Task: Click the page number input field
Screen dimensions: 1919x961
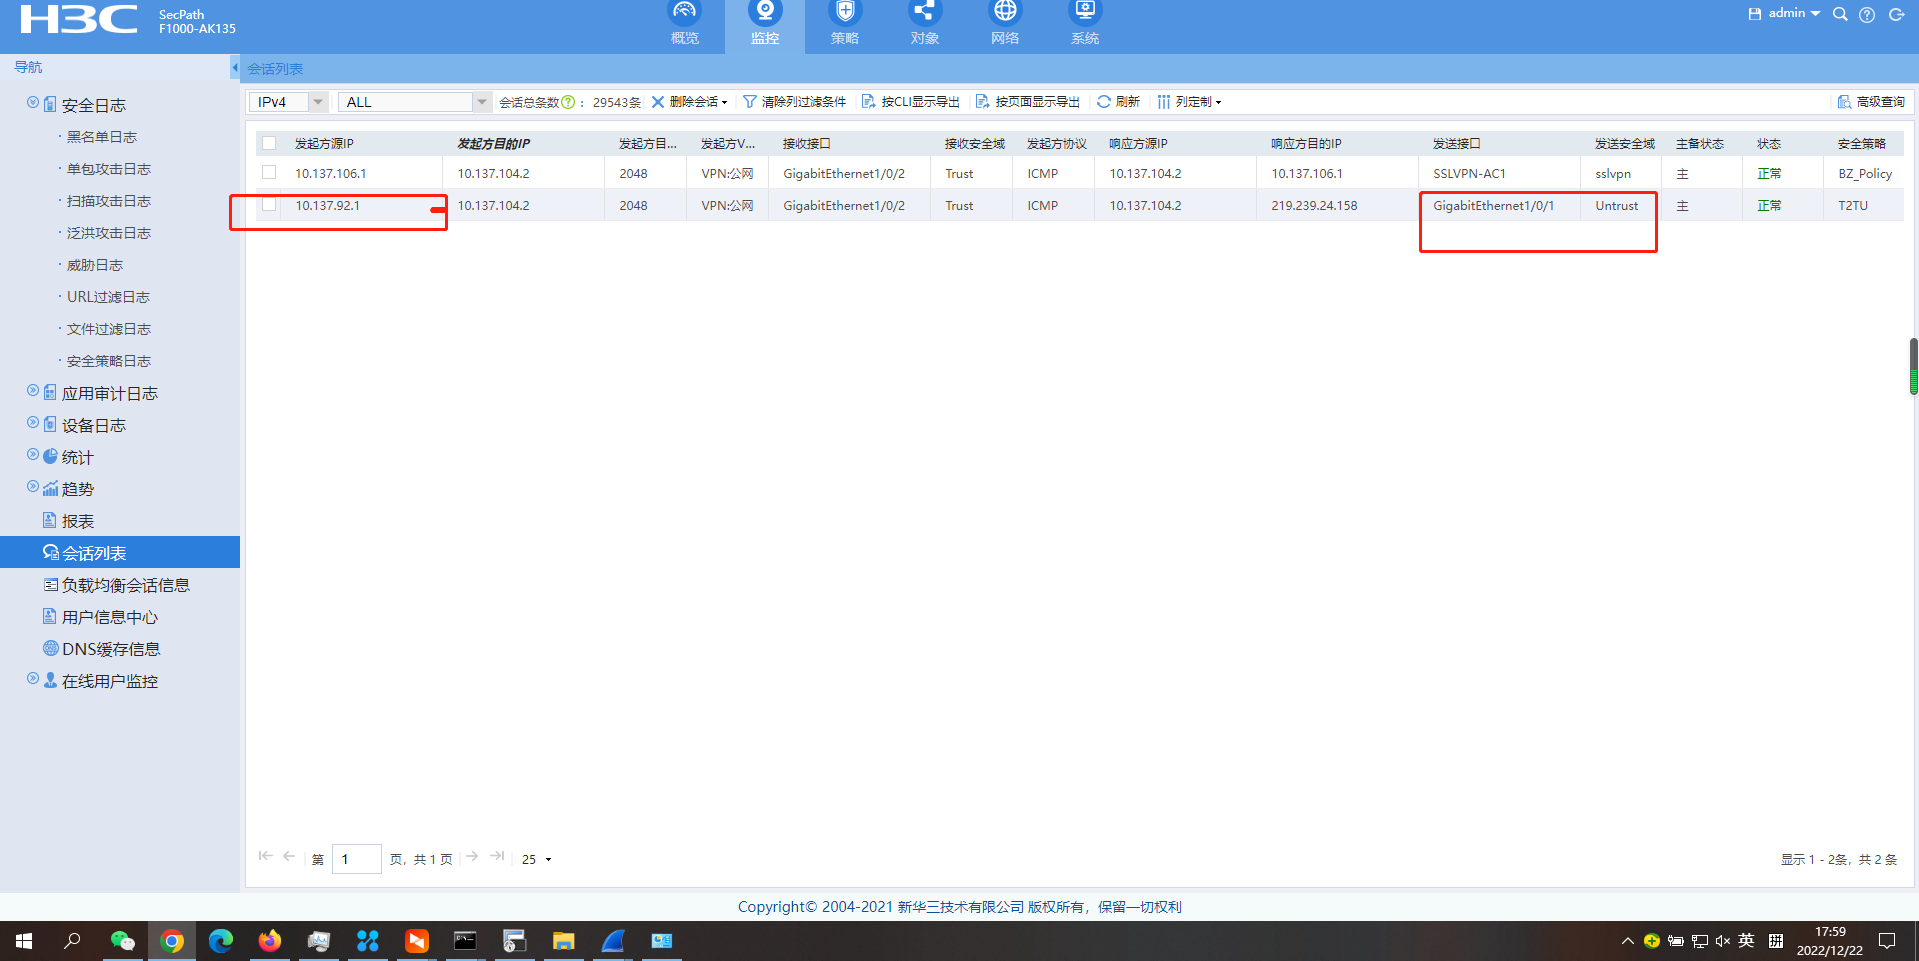Action: point(356,859)
